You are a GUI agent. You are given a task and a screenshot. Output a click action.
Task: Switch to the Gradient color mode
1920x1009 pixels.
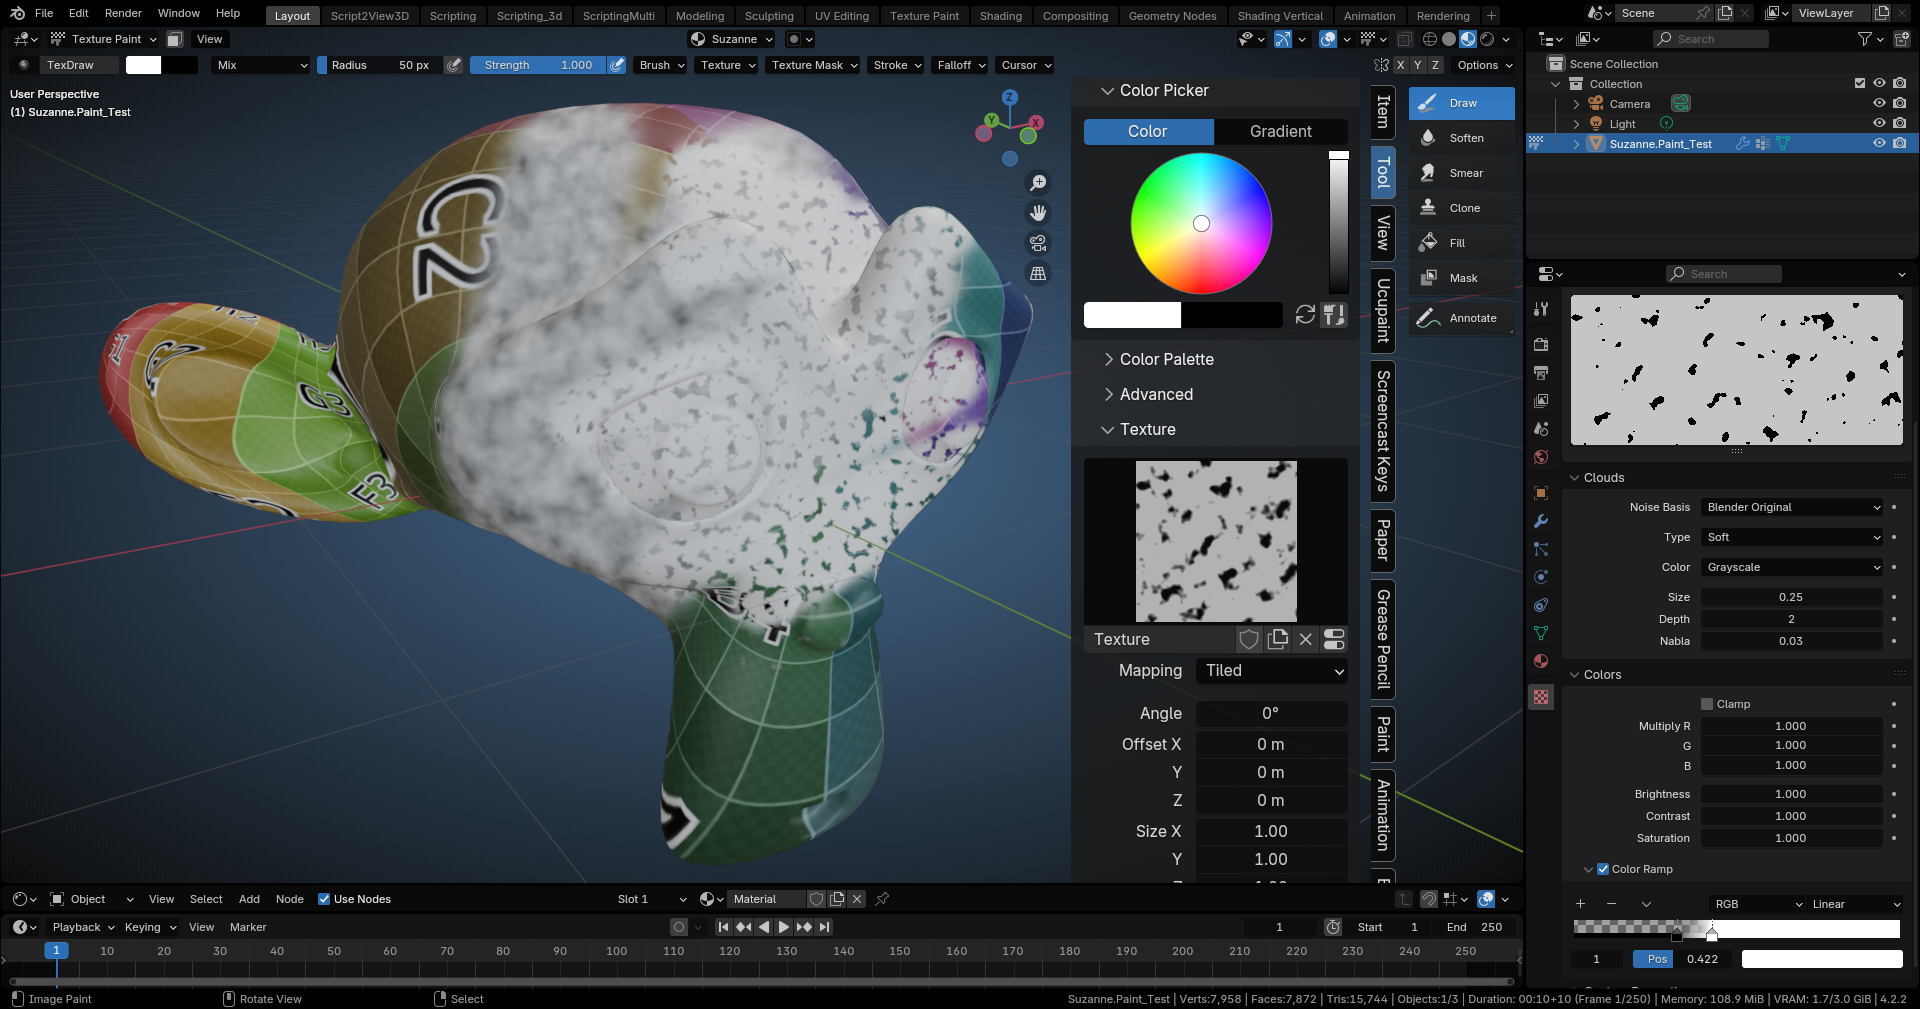coord(1281,132)
